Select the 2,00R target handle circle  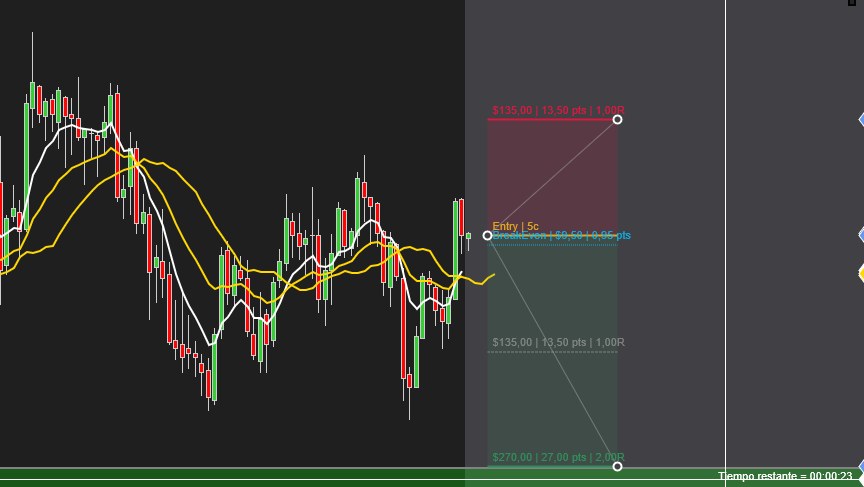[x=617, y=467]
